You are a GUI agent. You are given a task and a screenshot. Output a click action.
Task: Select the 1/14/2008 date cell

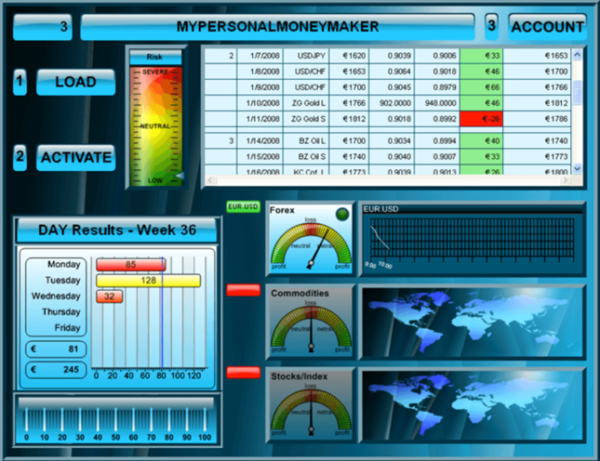click(260, 141)
